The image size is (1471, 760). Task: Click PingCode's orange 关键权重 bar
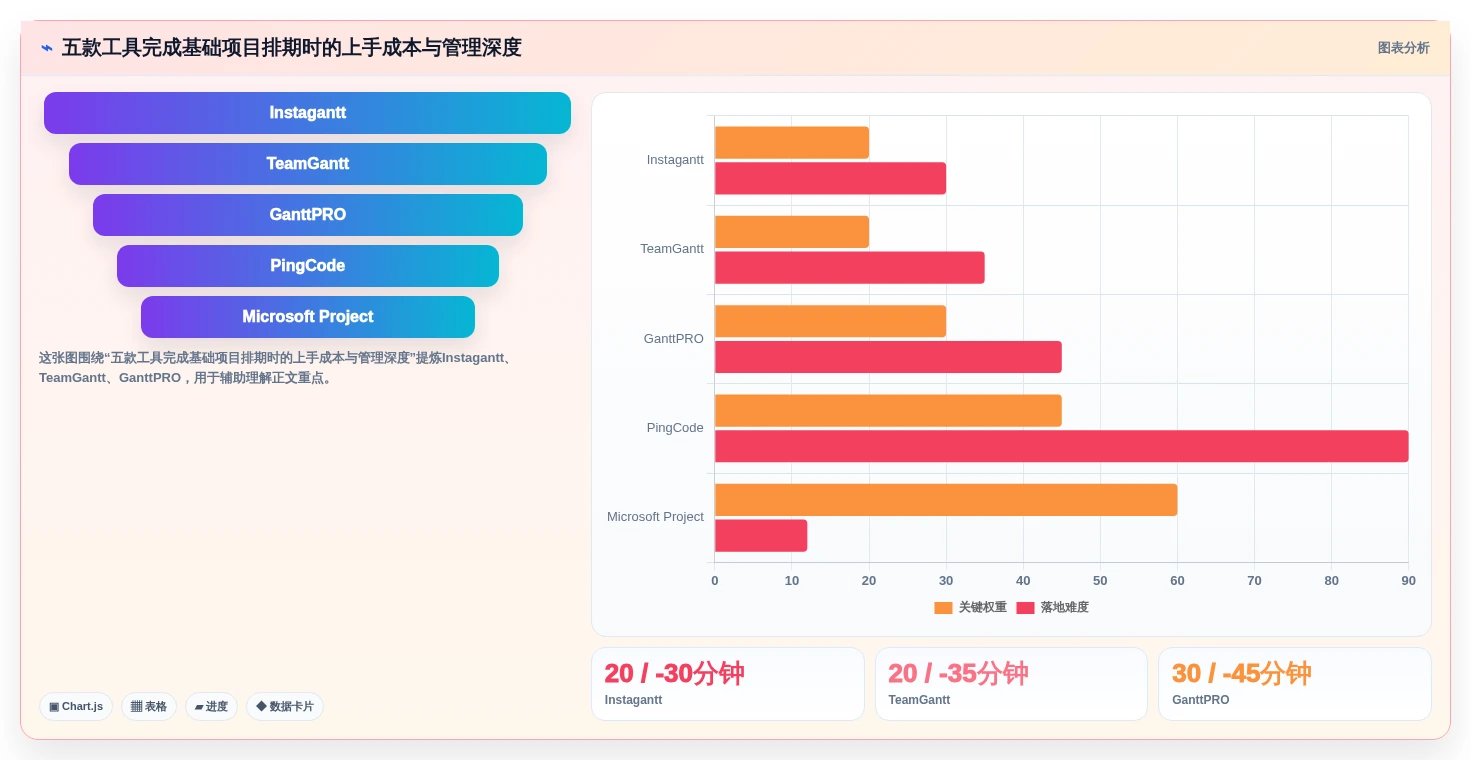(x=888, y=411)
